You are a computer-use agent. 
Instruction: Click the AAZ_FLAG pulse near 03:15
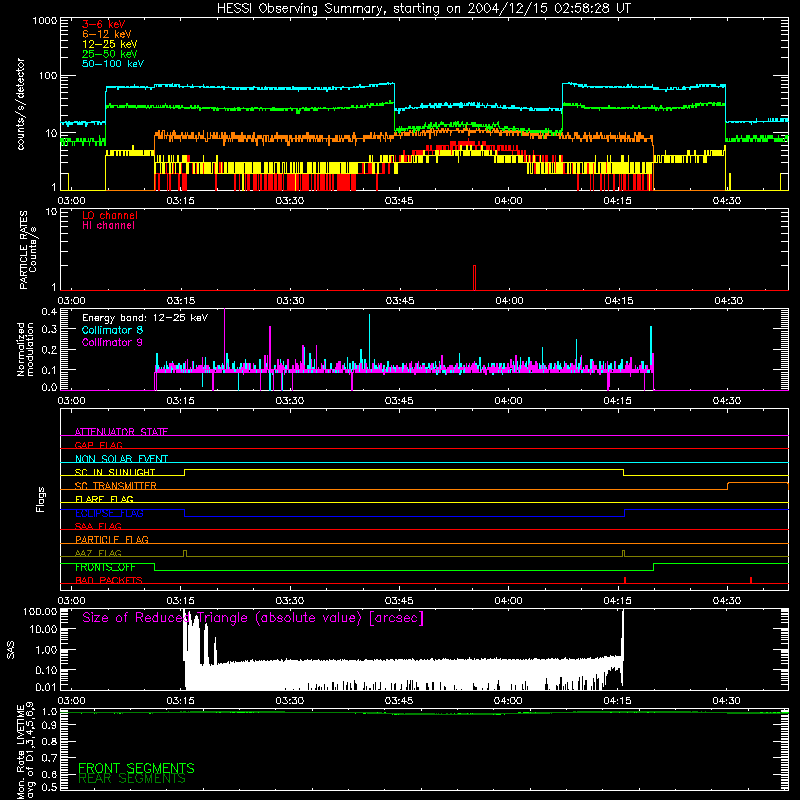pyautogui.click(x=185, y=554)
